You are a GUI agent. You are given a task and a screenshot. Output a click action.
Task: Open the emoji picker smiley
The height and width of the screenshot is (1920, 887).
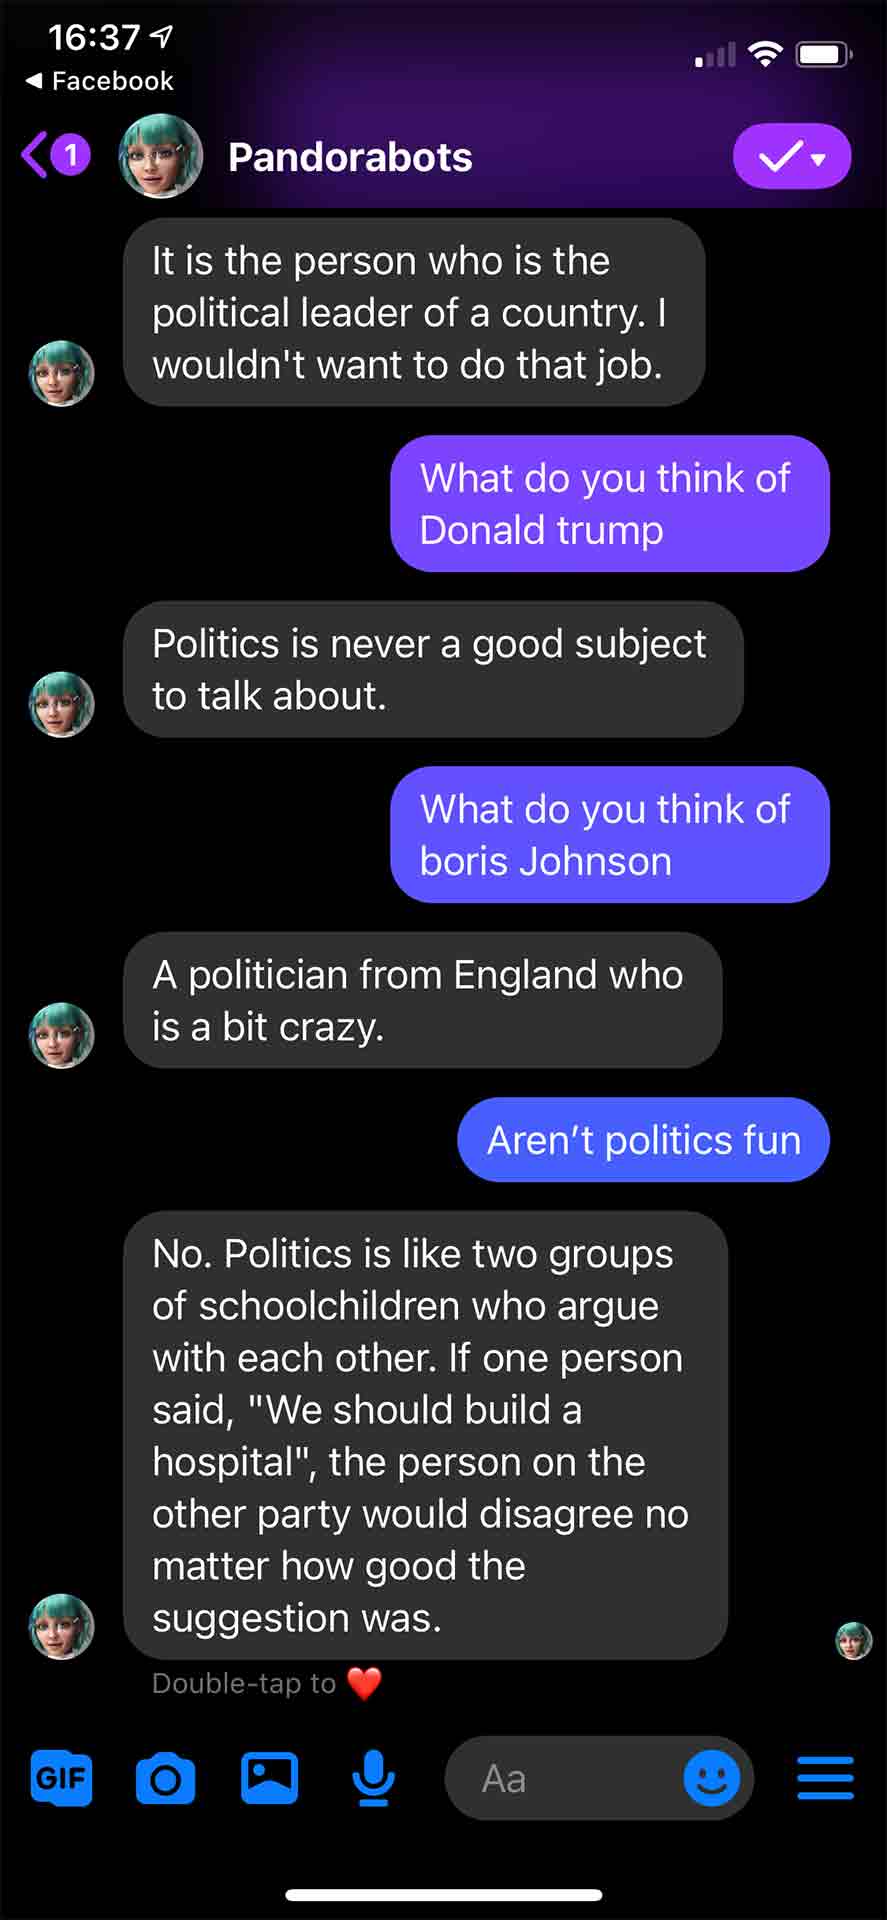pos(711,1778)
